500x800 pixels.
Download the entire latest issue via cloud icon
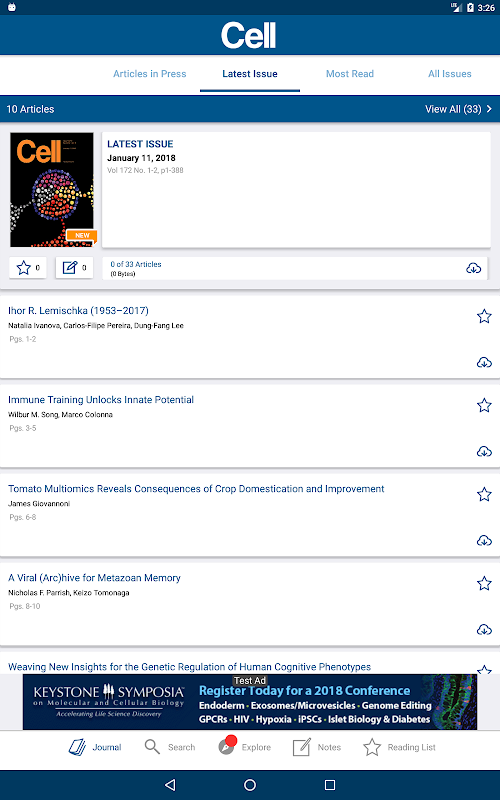click(473, 268)
